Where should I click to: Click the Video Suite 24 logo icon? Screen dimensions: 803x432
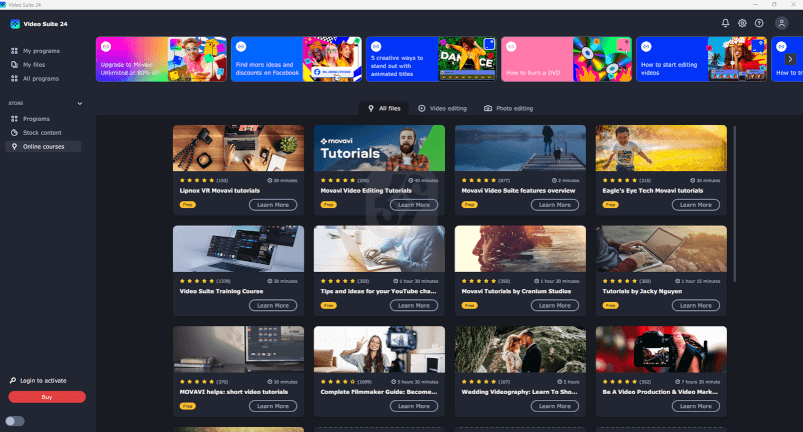click(x=15, y=24)
